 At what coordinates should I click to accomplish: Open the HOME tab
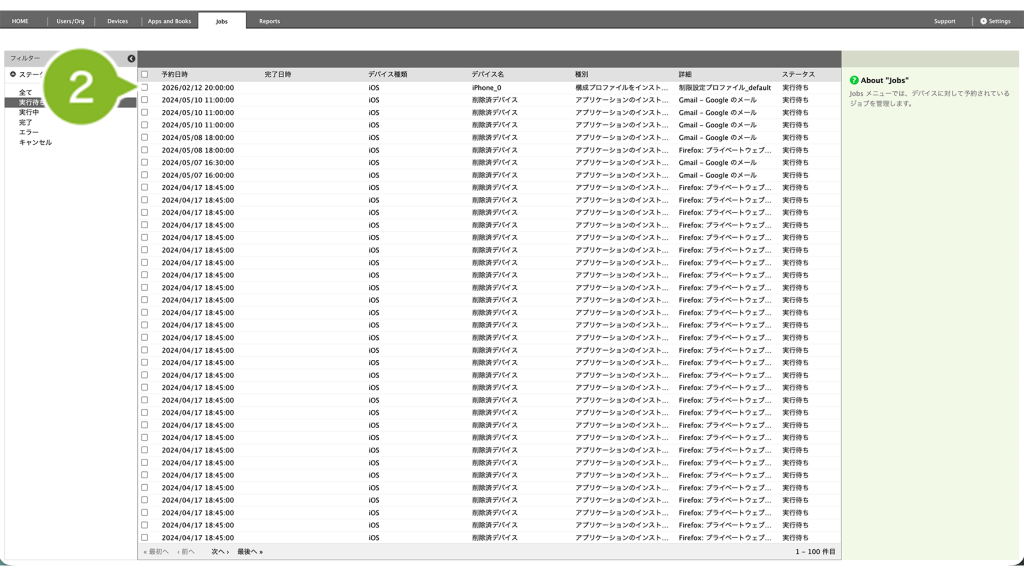pyautogui.click(x=20, y=21)
